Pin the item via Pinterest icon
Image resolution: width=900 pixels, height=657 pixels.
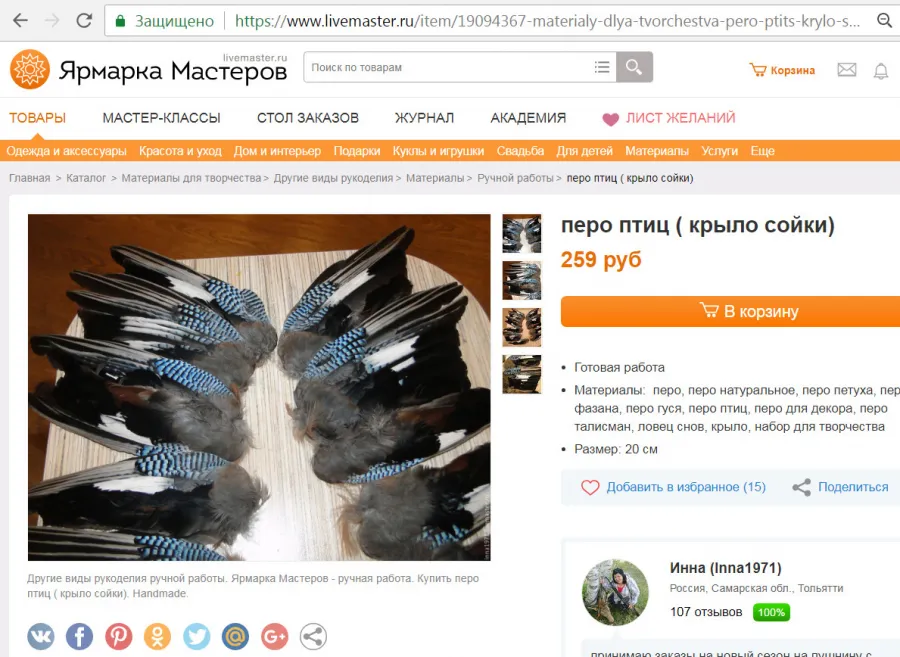(x=119, y=636)
